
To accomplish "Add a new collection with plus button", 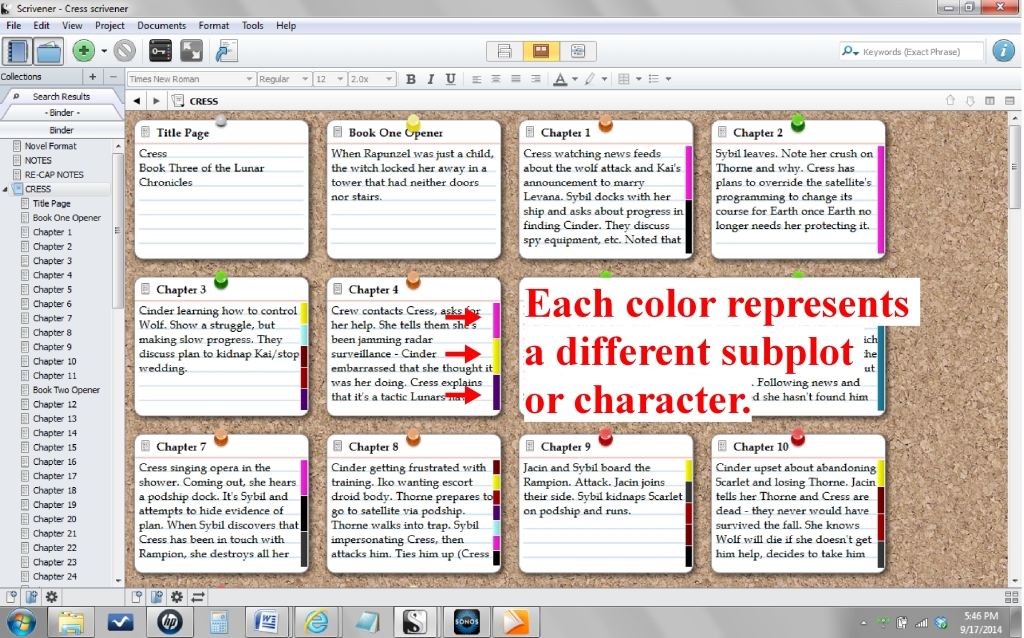I will [93, 76].
